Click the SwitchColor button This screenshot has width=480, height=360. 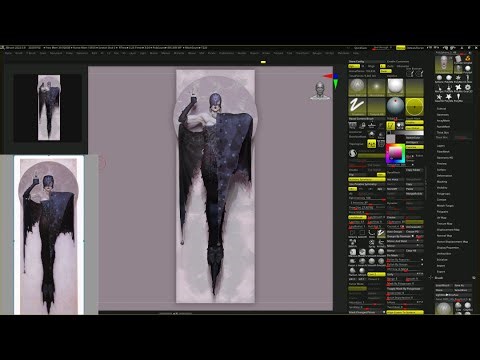[414, 137]
